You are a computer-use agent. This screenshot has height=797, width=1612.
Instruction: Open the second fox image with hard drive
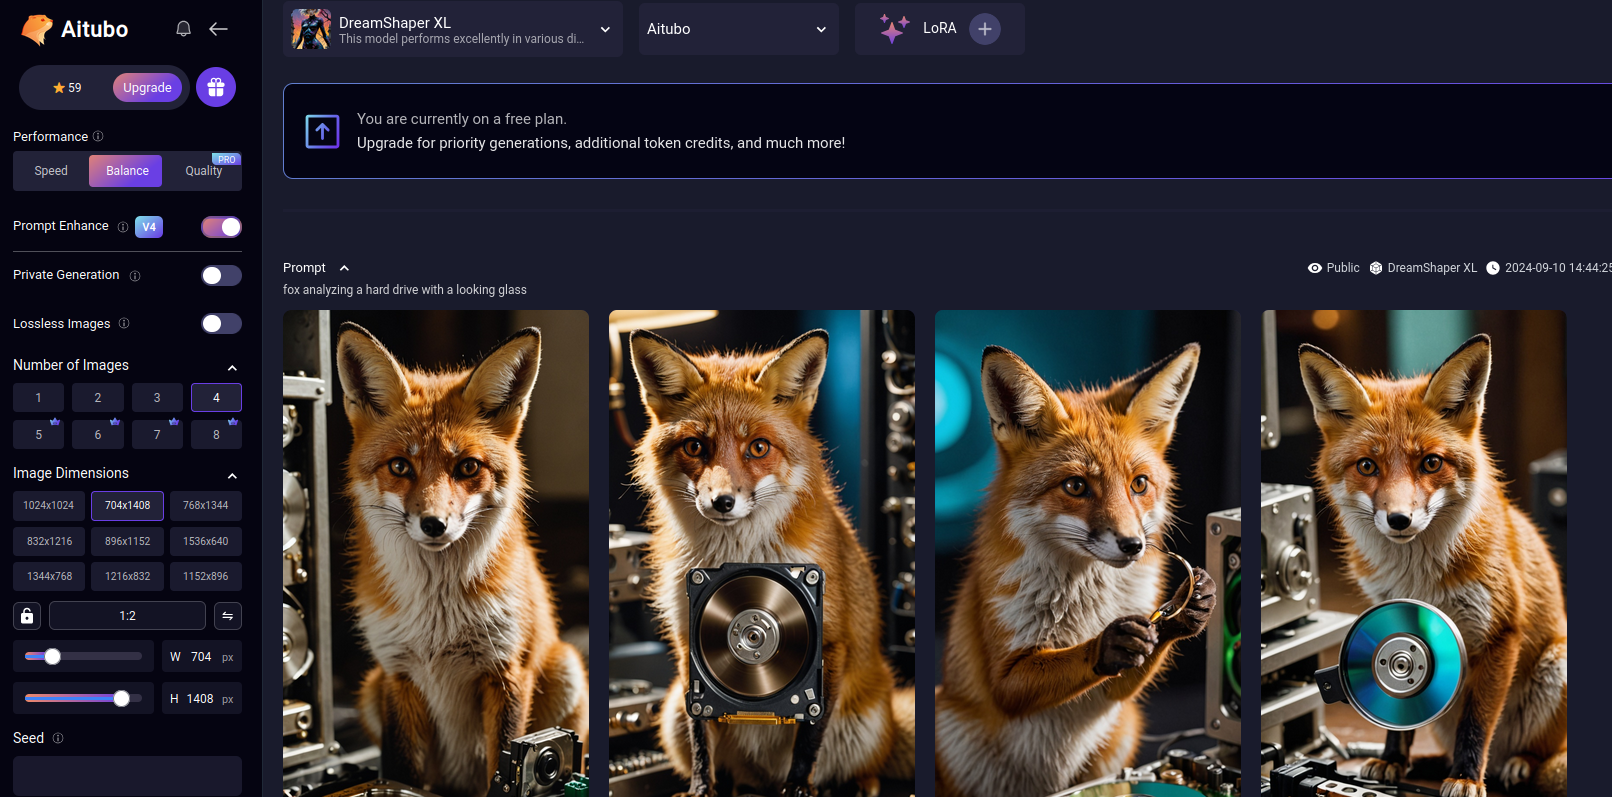click(x=761, y=553)
